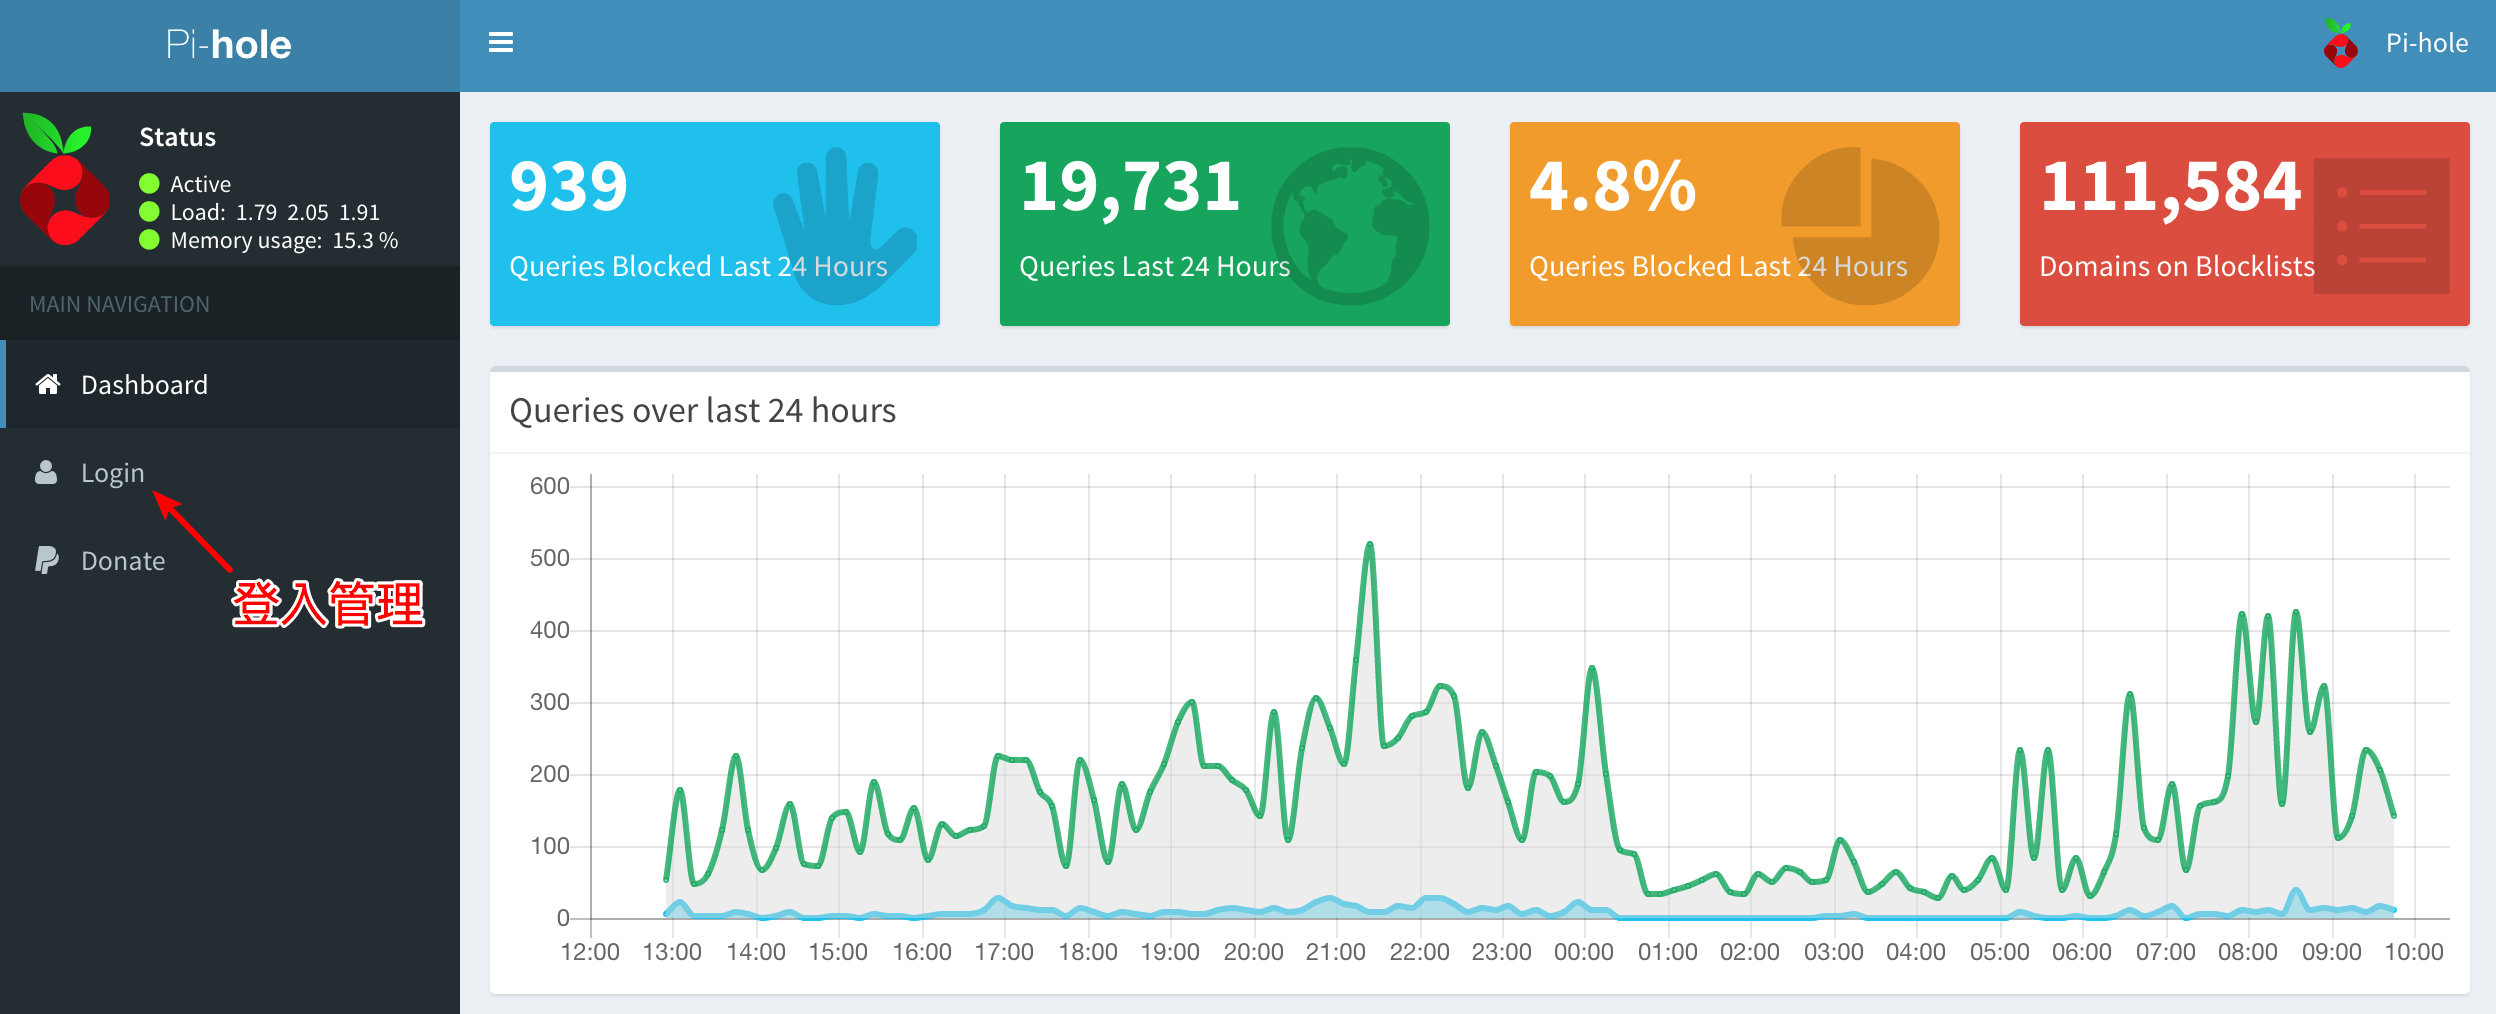Click the Dashboard home icon
This screenshot has width=2496, height=1014.
(x=47, y=385)
